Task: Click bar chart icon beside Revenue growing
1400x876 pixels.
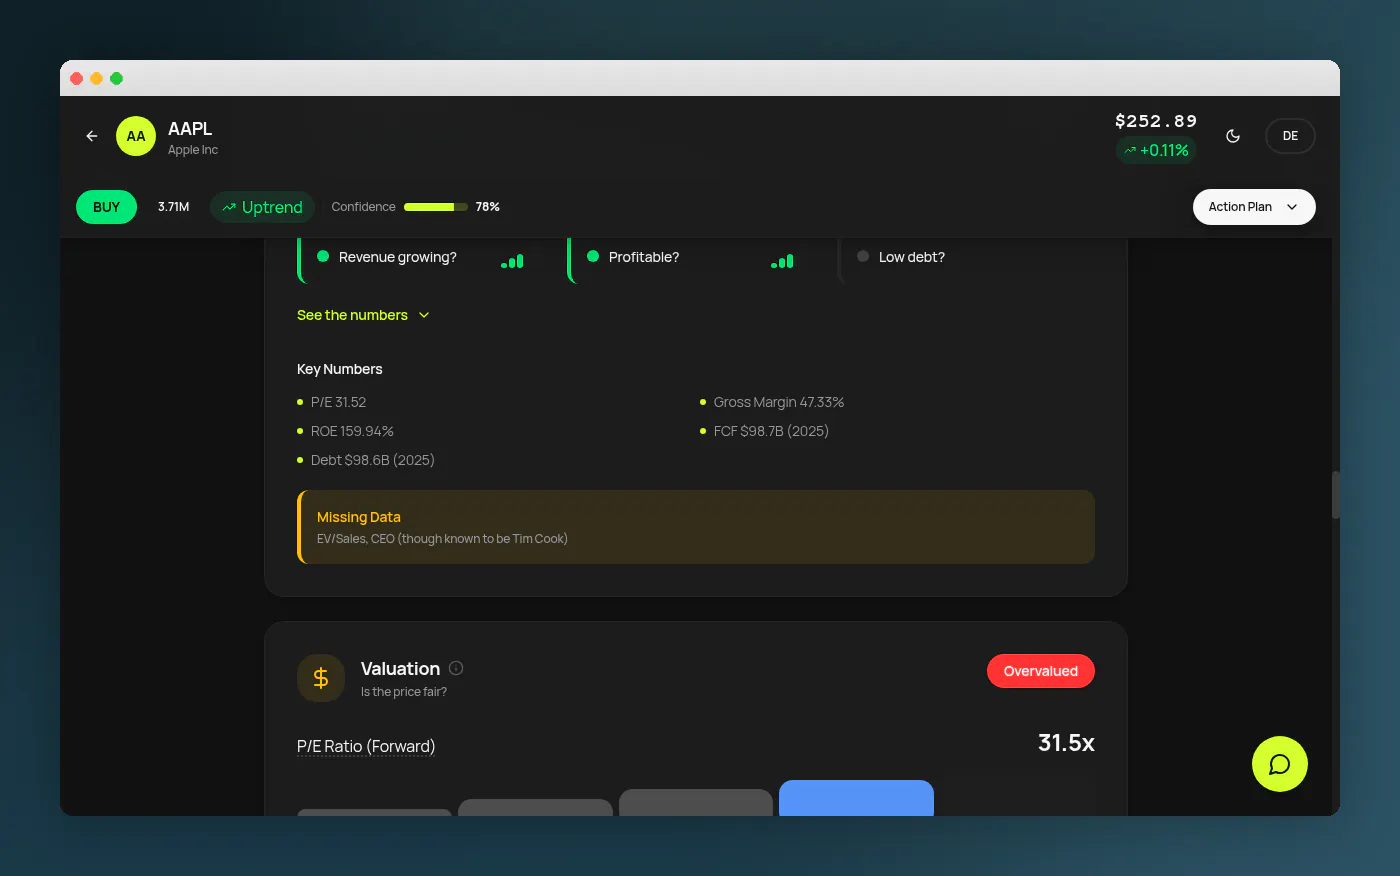Action: coord(512,261)
